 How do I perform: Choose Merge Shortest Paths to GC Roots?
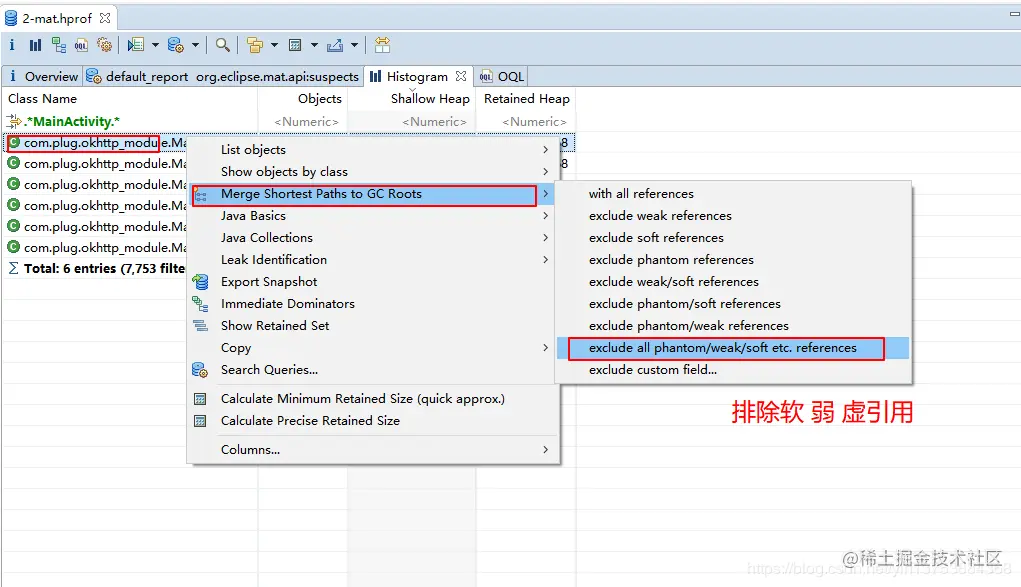[372, 194]
